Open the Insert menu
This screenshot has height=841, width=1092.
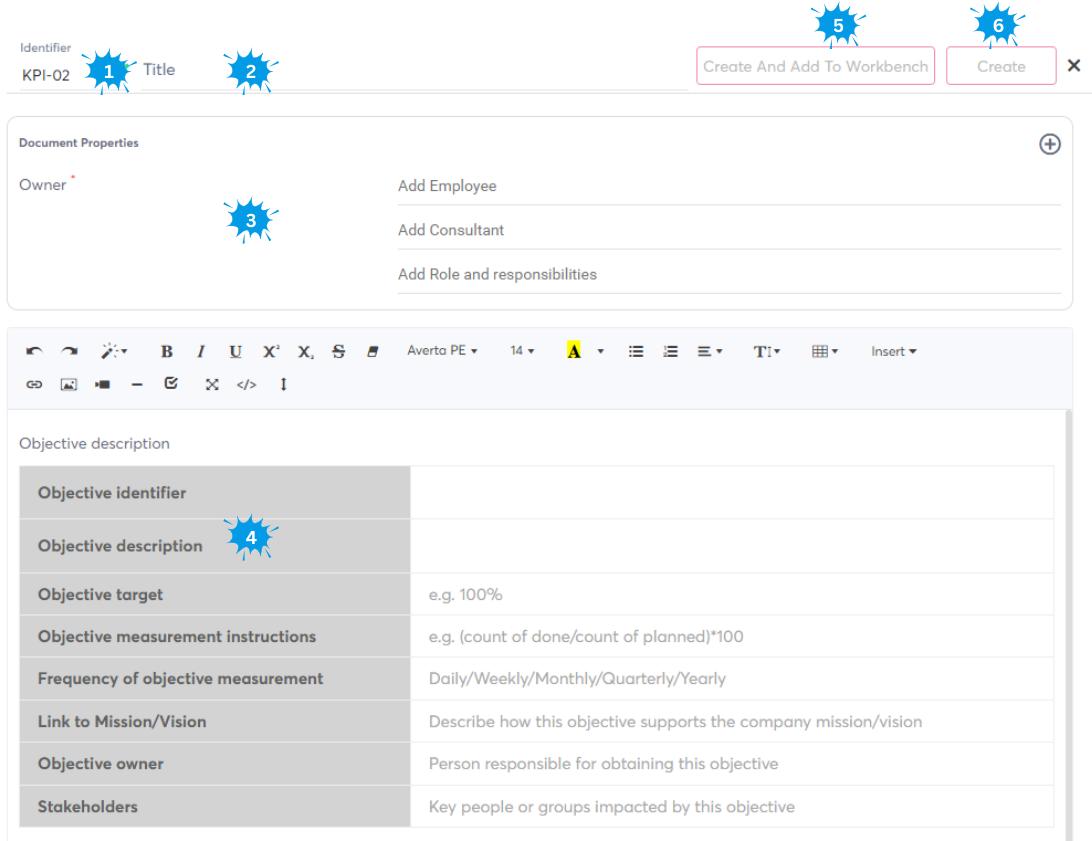click(893, 352)
